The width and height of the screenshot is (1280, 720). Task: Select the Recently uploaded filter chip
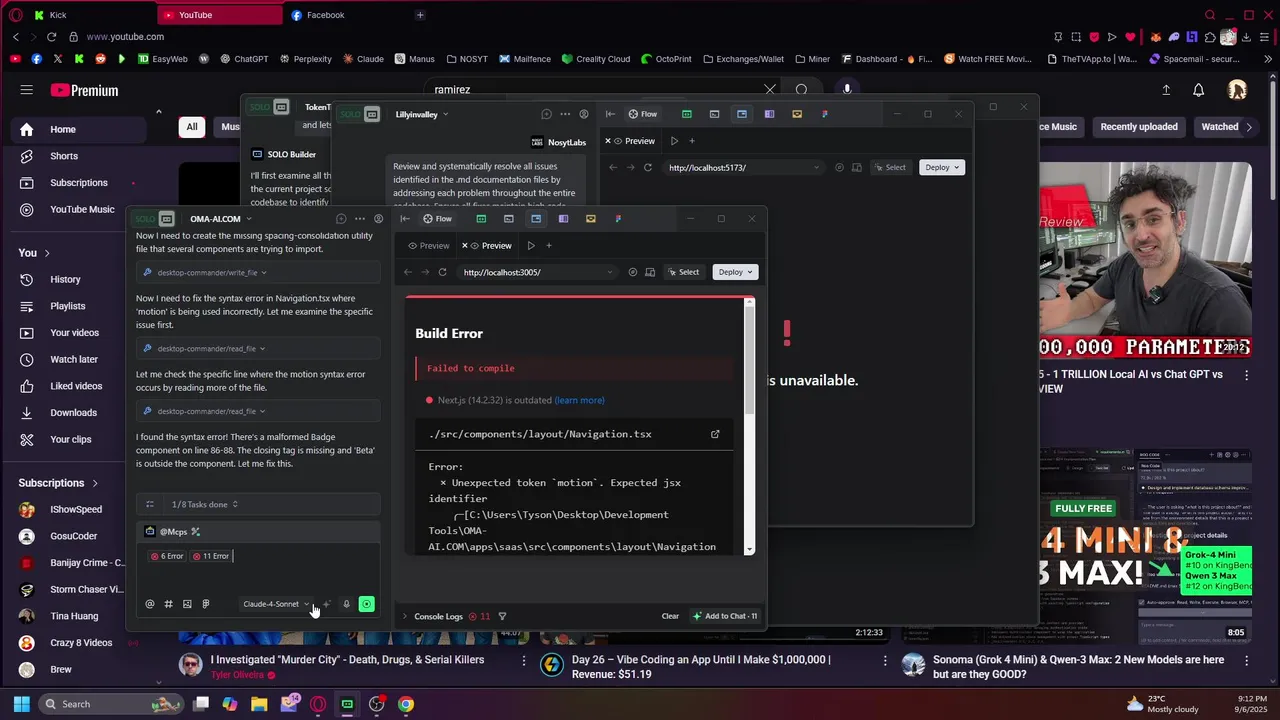tap(1139, 127)
